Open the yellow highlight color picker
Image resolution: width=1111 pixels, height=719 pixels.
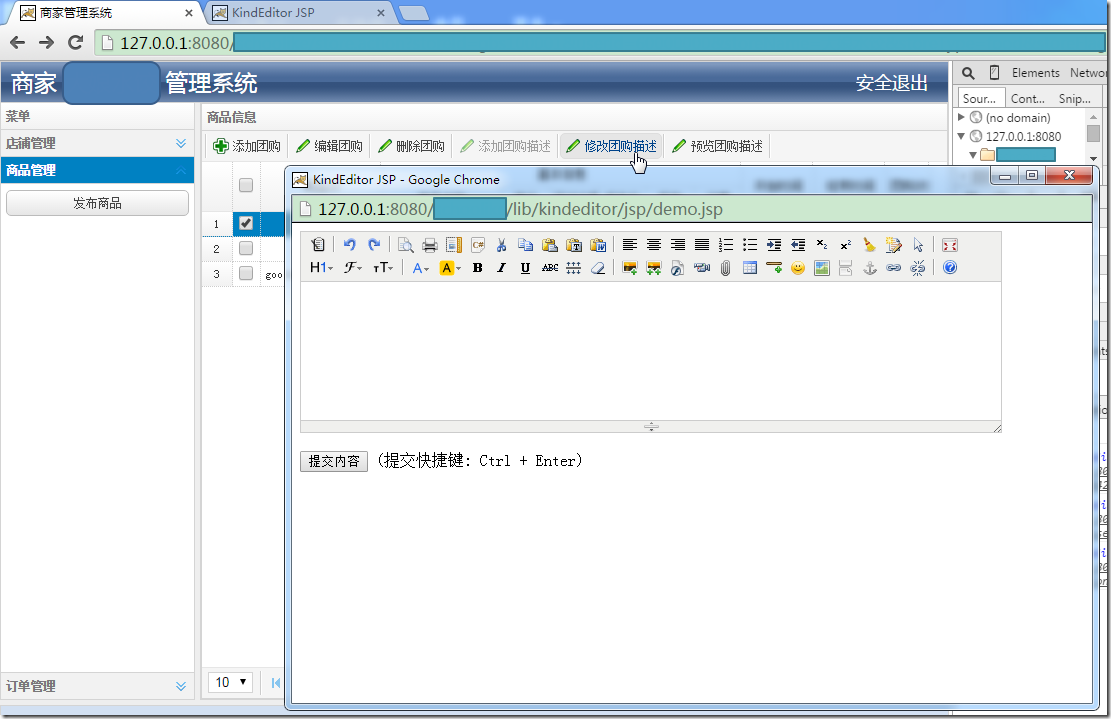coord(450,268)
